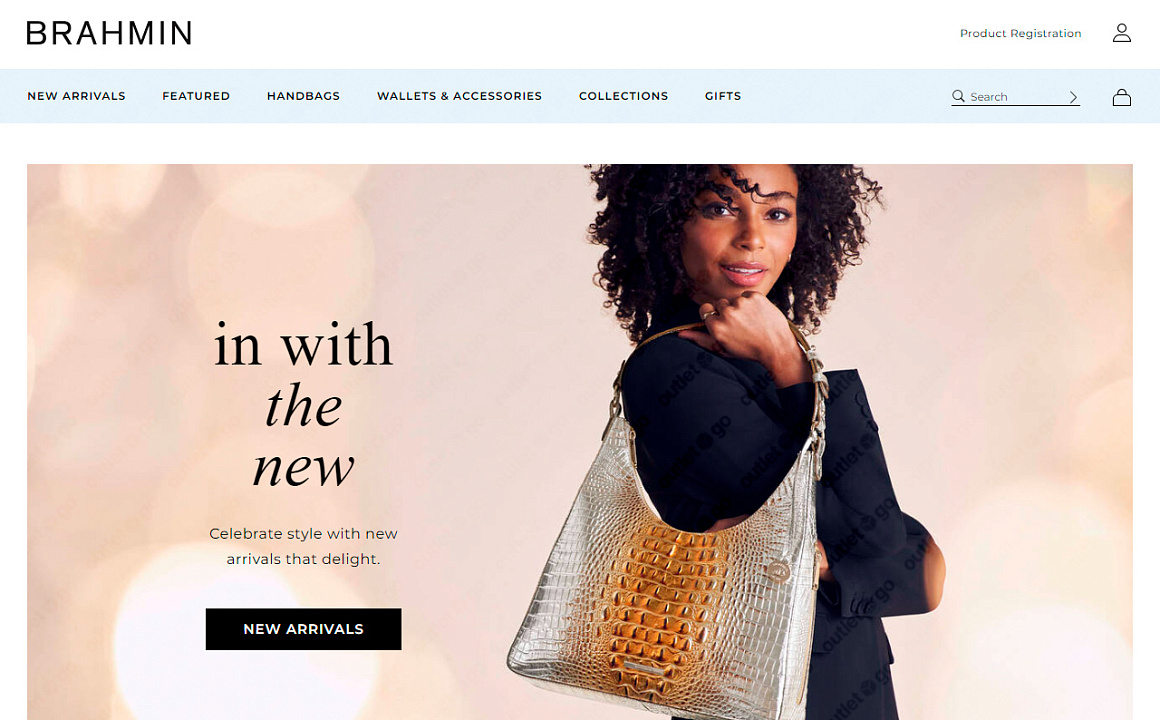This screenshot has width=1160, height=720.
Task: Click the black NEW ARRIVALS button
Action: (303, 629)
